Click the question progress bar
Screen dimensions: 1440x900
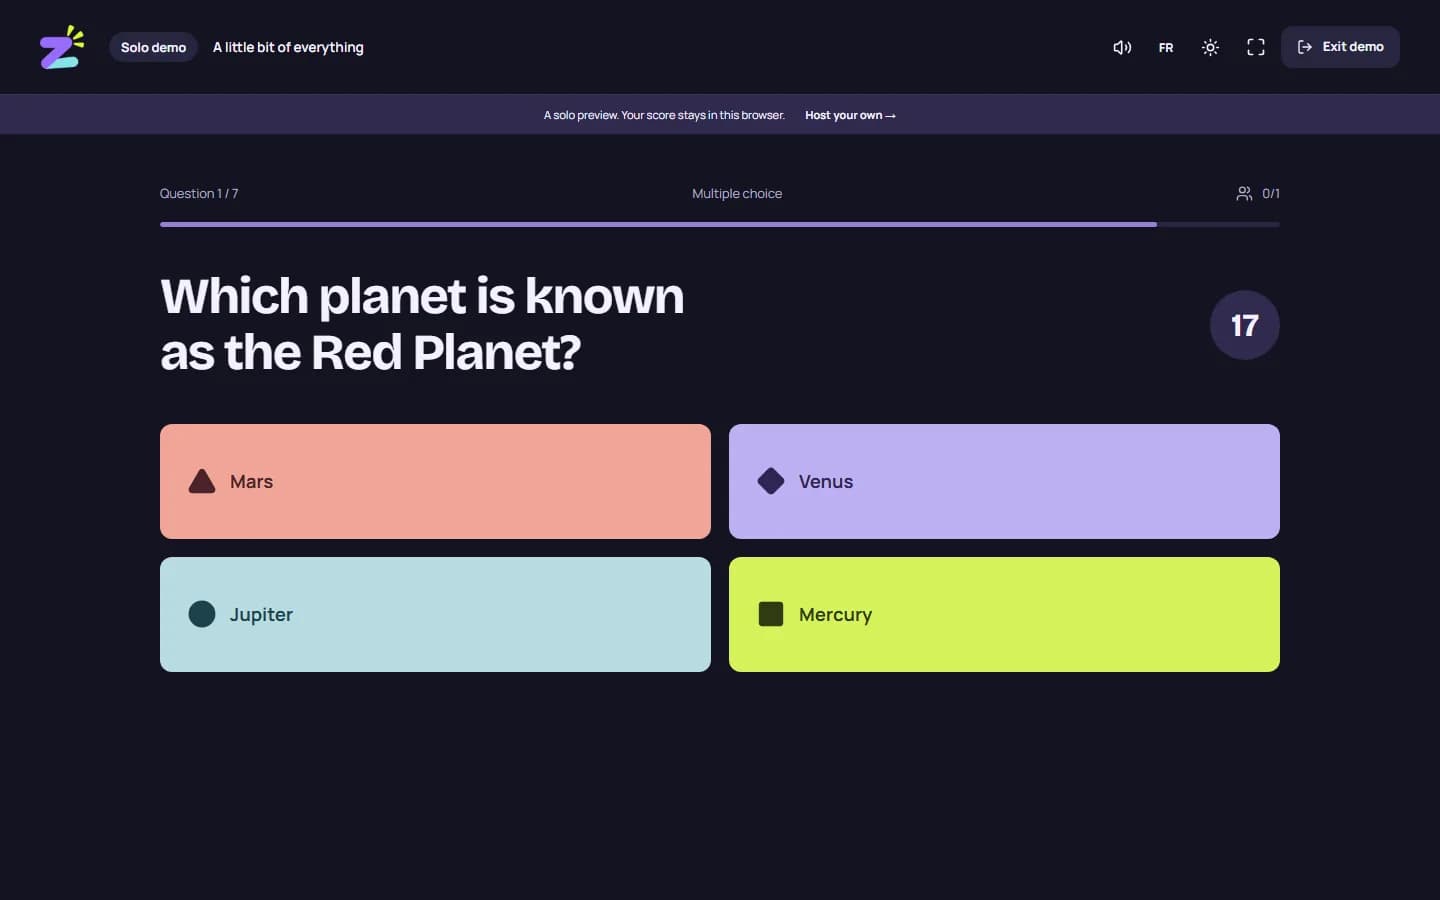tap(720, 224)
